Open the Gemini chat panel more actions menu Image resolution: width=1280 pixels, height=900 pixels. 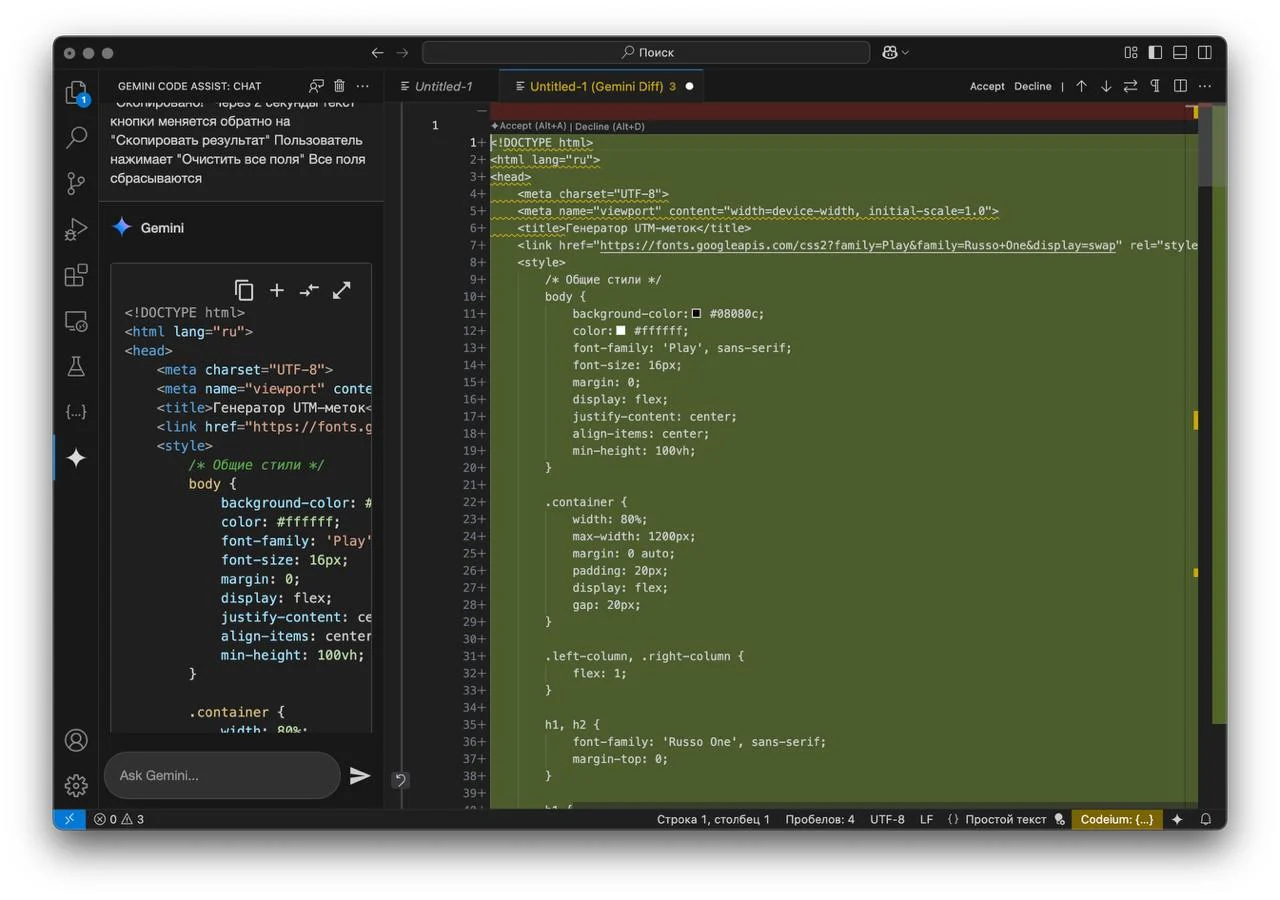tap(363, 86)
